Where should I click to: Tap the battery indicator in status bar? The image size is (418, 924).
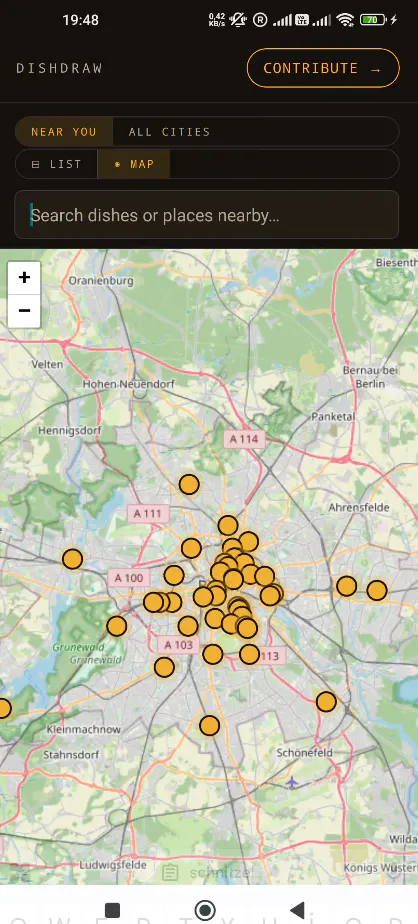coord(374,20)
